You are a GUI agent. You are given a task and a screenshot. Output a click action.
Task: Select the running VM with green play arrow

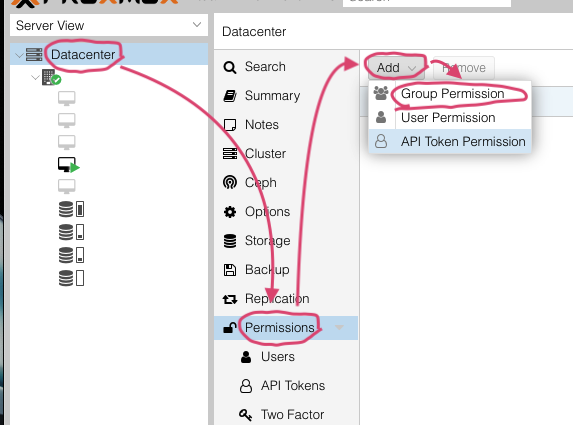[x=68, y=165]
